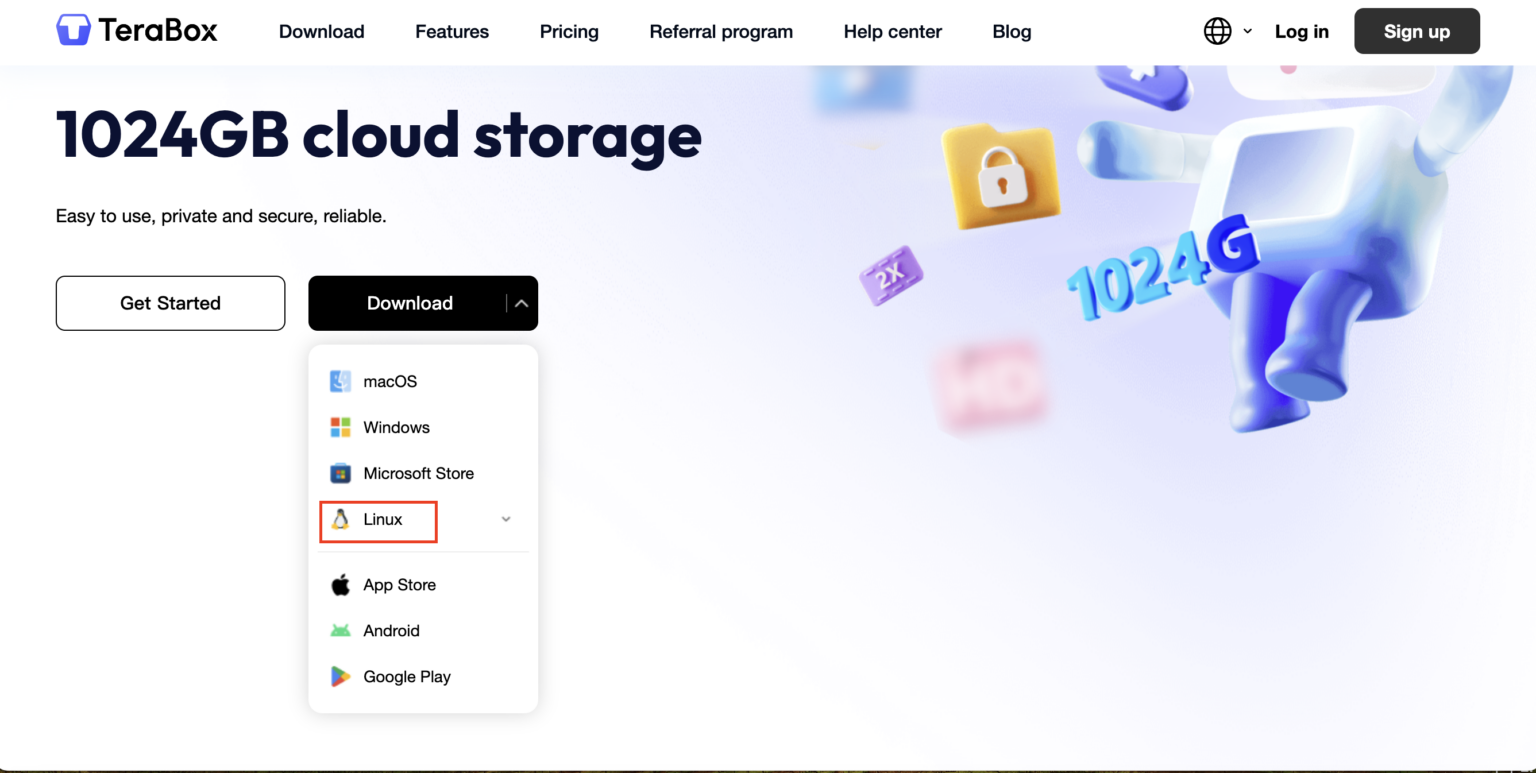Expand the Linux download options chevron
Viewport: 1536px width, 773px height.
[x=506, y=519]
